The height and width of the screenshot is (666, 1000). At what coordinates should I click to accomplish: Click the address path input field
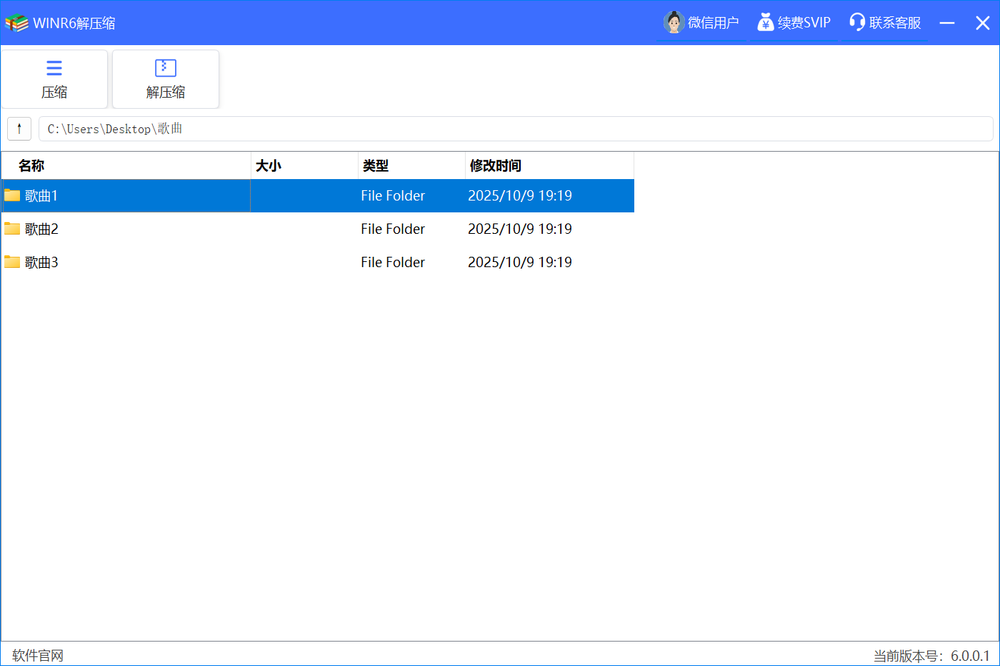[x=515, y=129]
